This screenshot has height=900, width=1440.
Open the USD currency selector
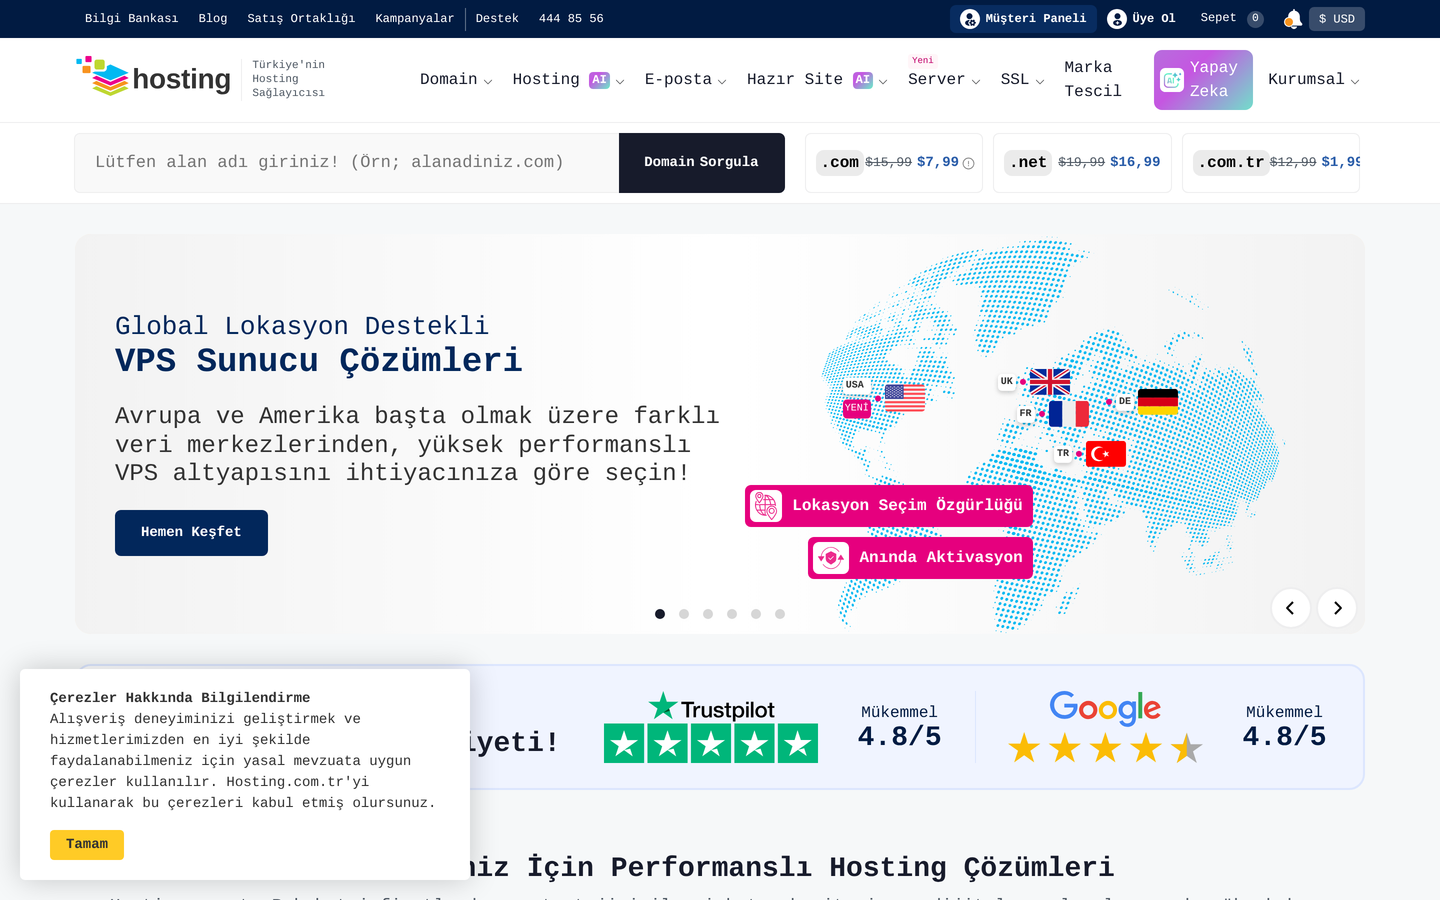pyautogui.click(x=1337, y=18)
